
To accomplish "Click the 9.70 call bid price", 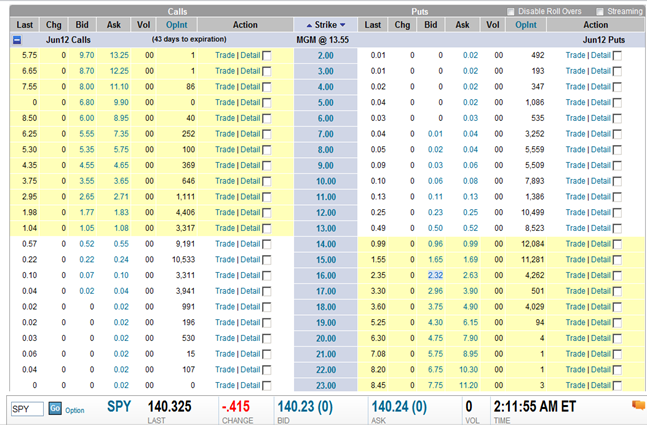I will [87, 55].
